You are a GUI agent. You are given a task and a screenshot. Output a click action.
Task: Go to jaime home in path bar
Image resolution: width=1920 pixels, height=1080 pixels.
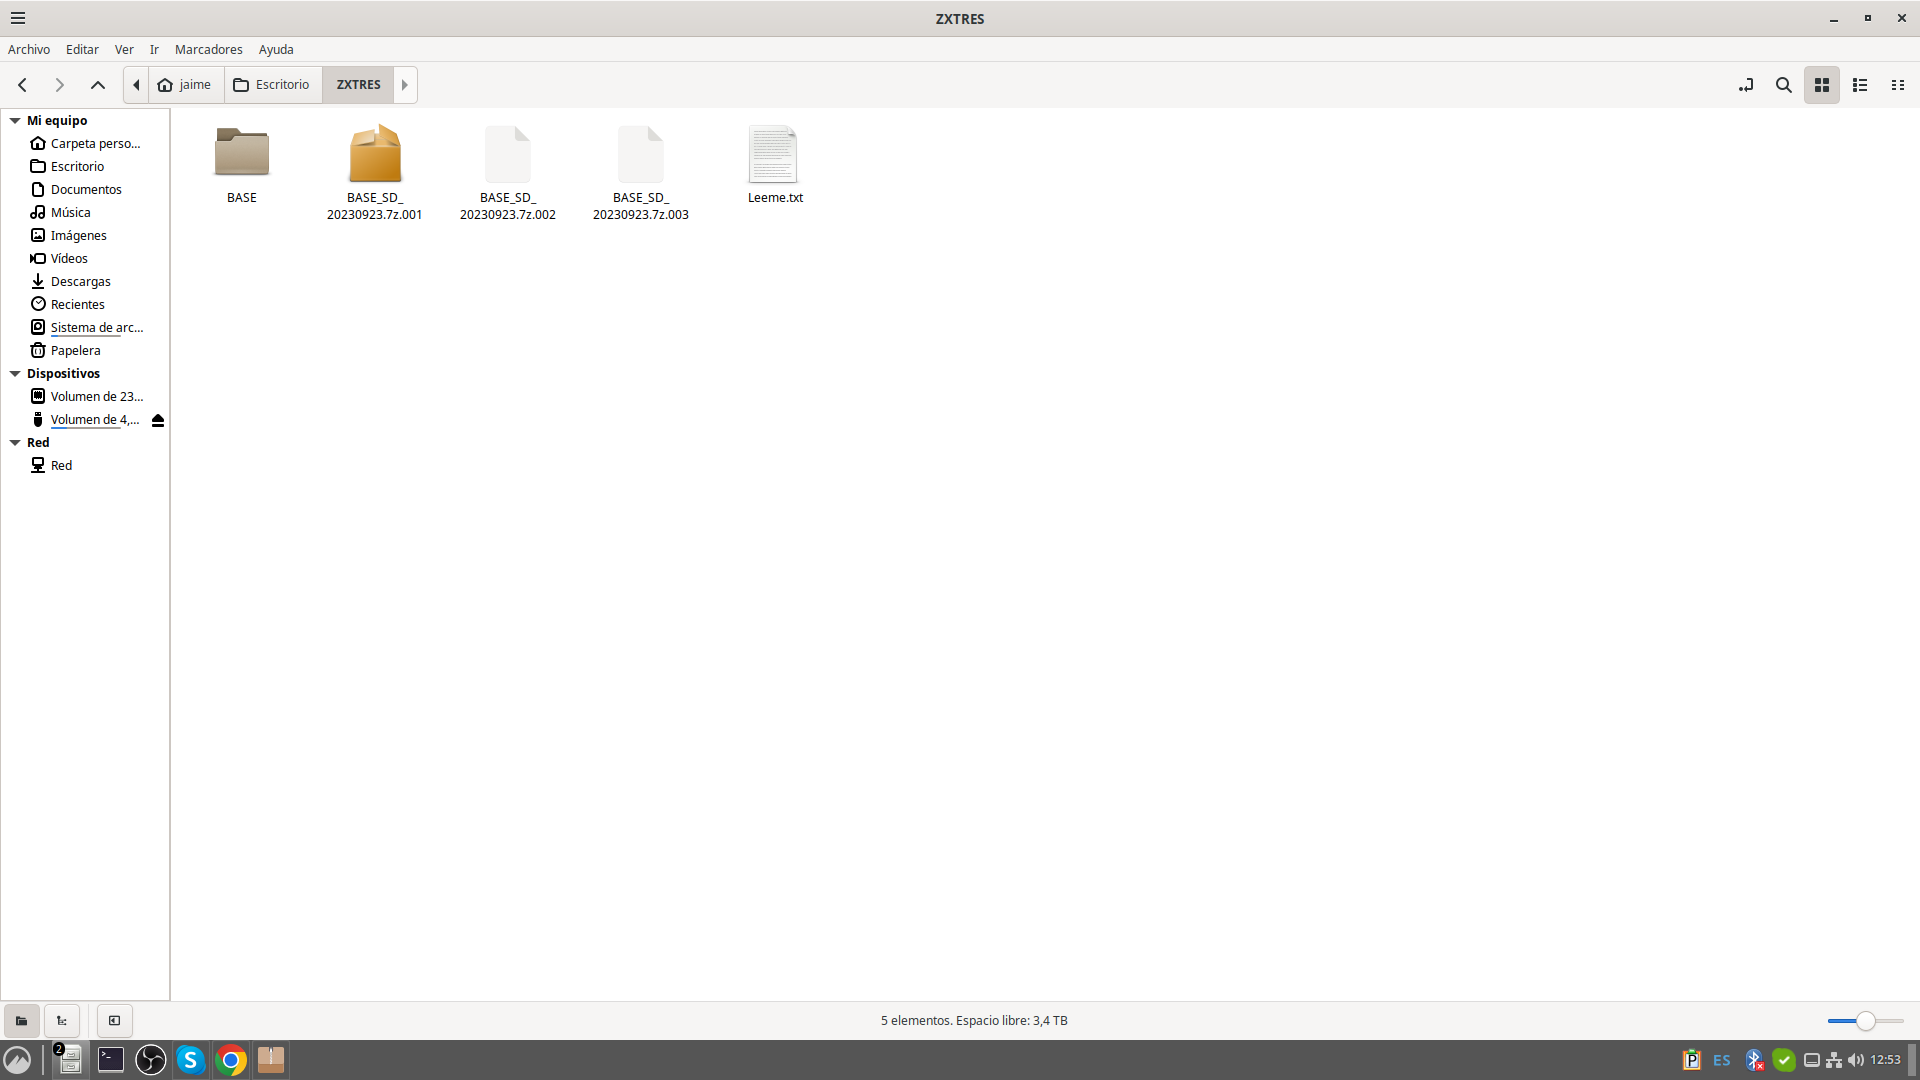[x=185, y=85]
